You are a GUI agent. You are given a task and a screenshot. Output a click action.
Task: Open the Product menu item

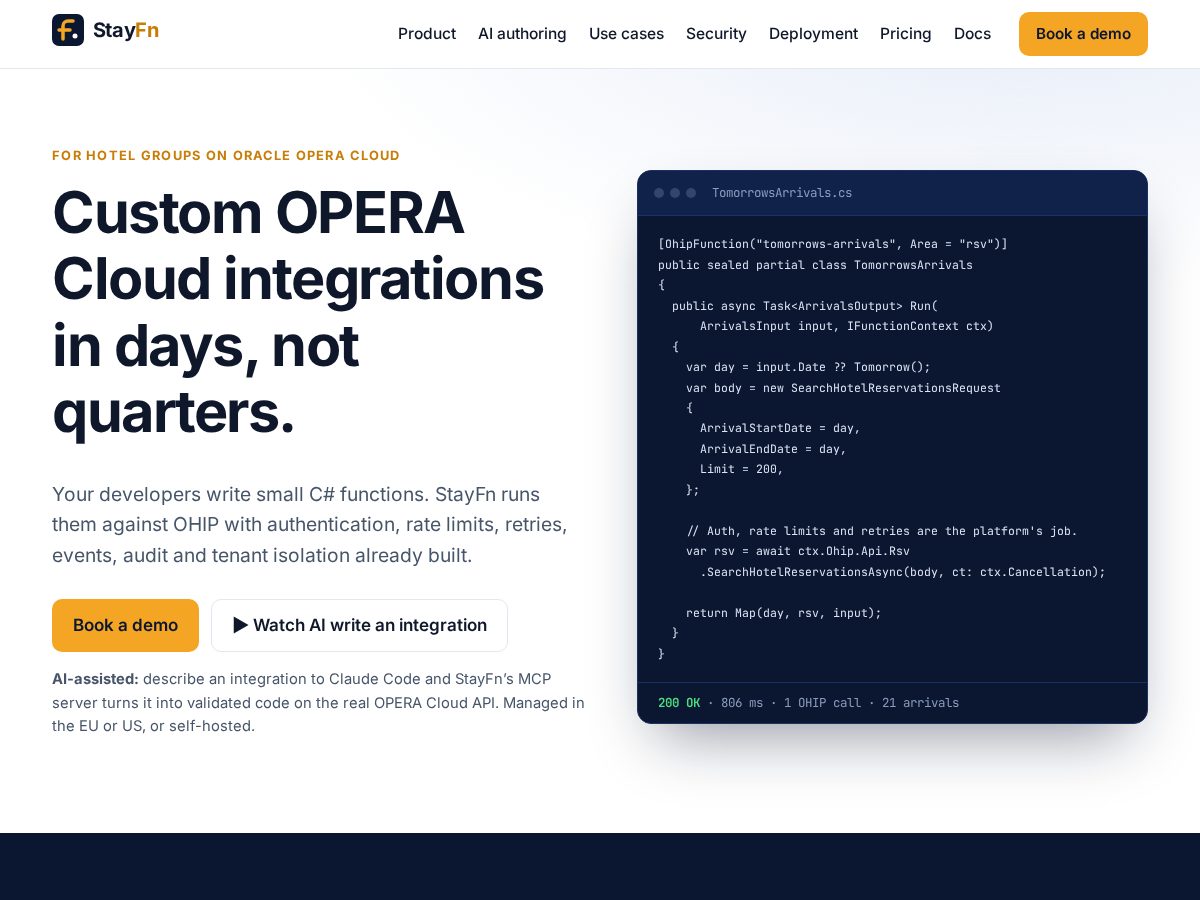pos(427,34)
